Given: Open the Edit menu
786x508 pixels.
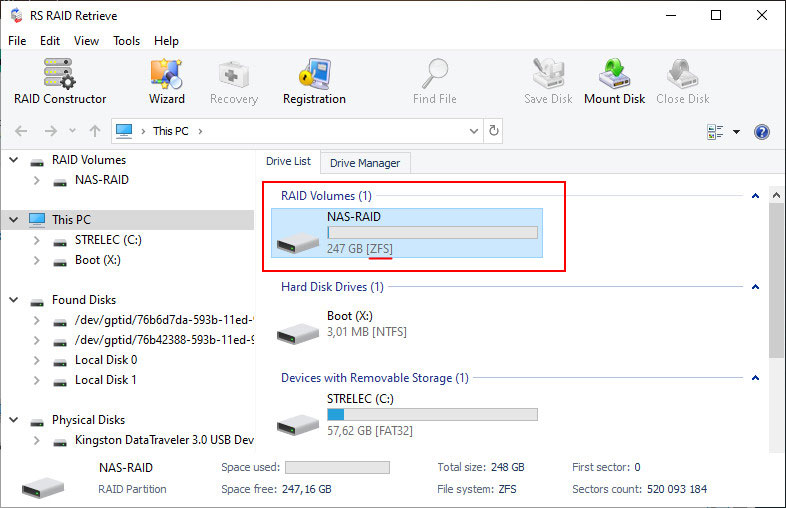Looking at the screenshot, I should 50,41.
